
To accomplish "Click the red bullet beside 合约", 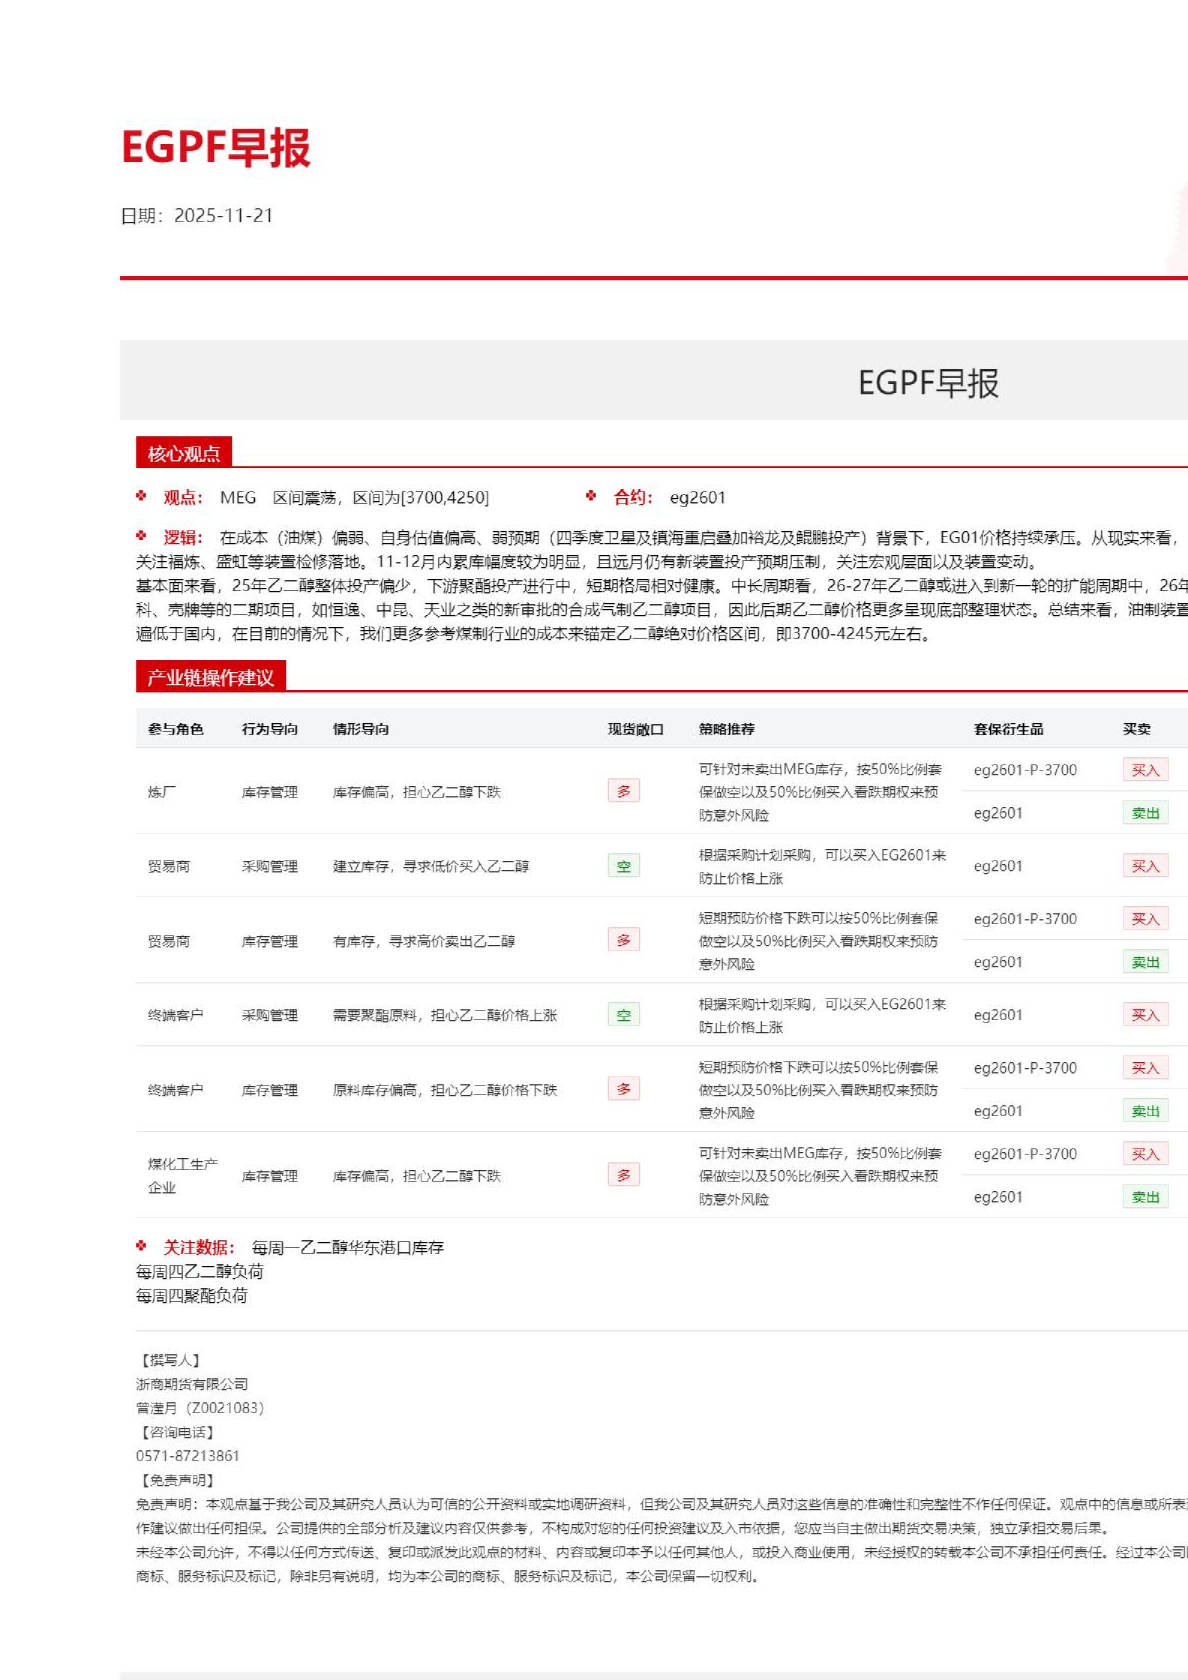I will click(x=591, y=496).
